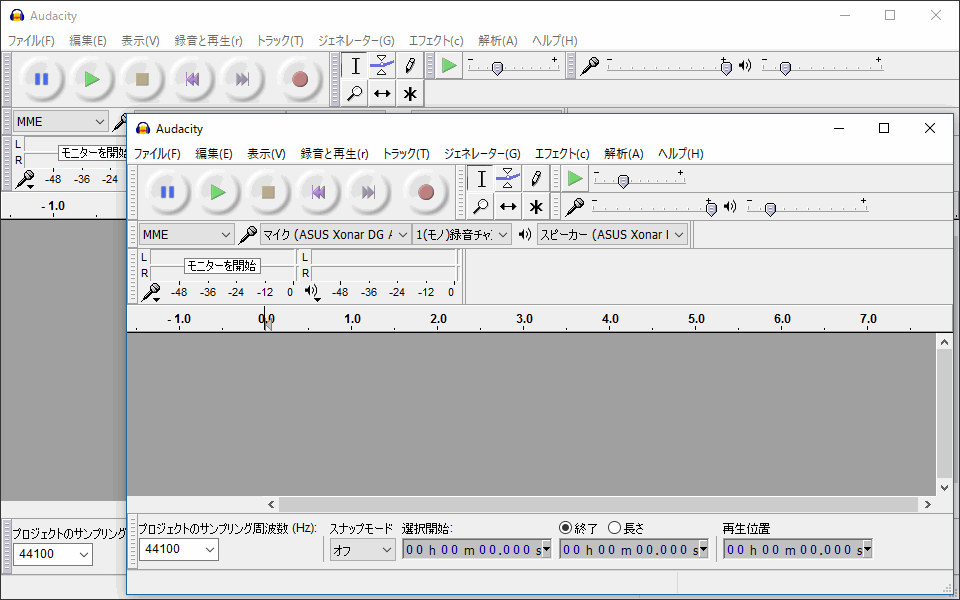
Task: Click microphone icon in front device toolbar
Action: pyautogui.click(x=247, y=234)
